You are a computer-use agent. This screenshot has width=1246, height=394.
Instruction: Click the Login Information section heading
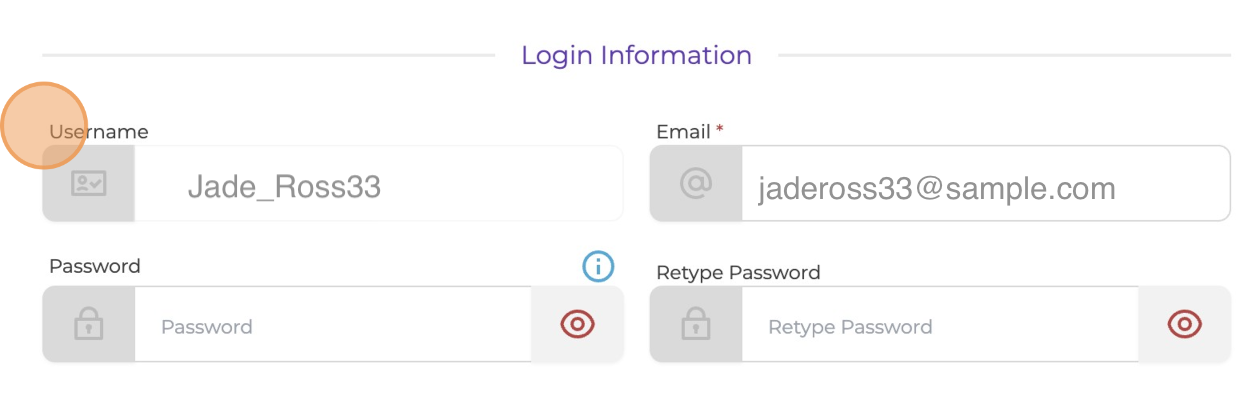(637, 55)
